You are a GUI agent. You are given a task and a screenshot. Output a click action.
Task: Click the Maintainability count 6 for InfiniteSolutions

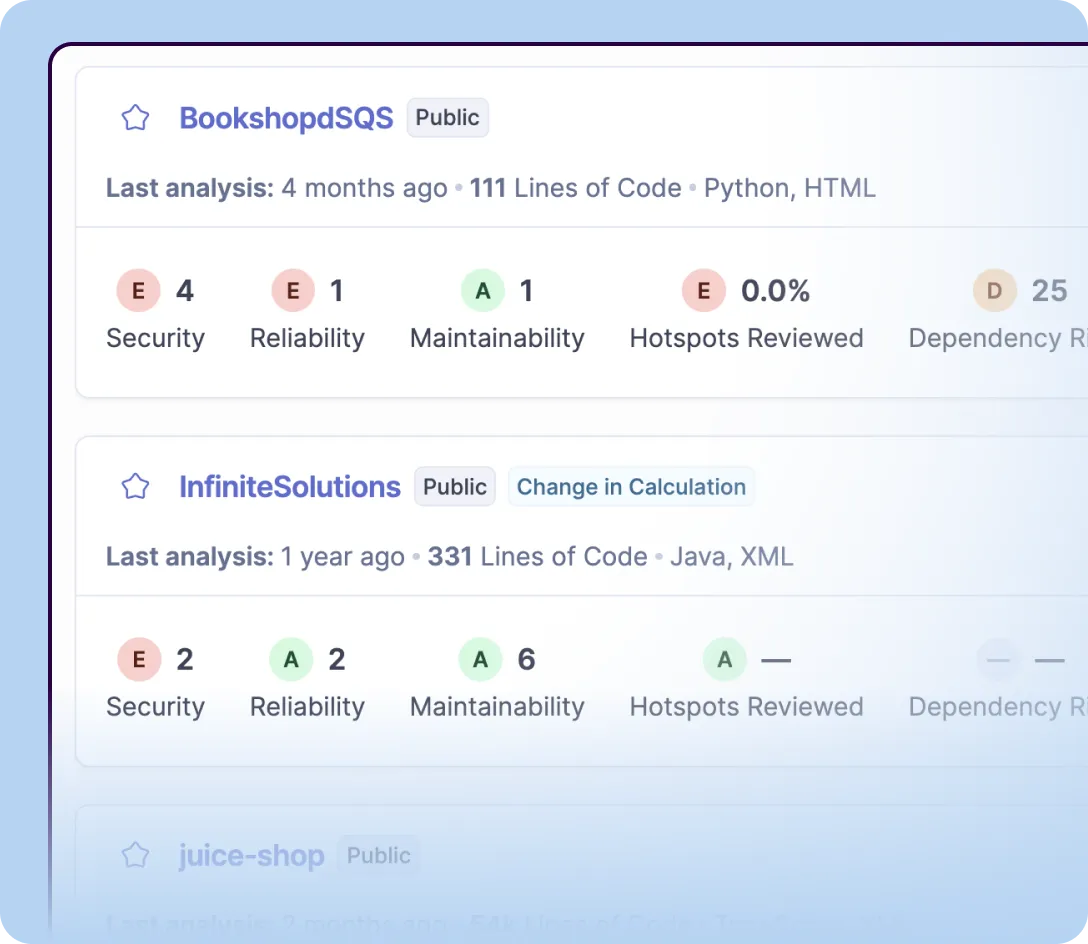coord(526,660)
